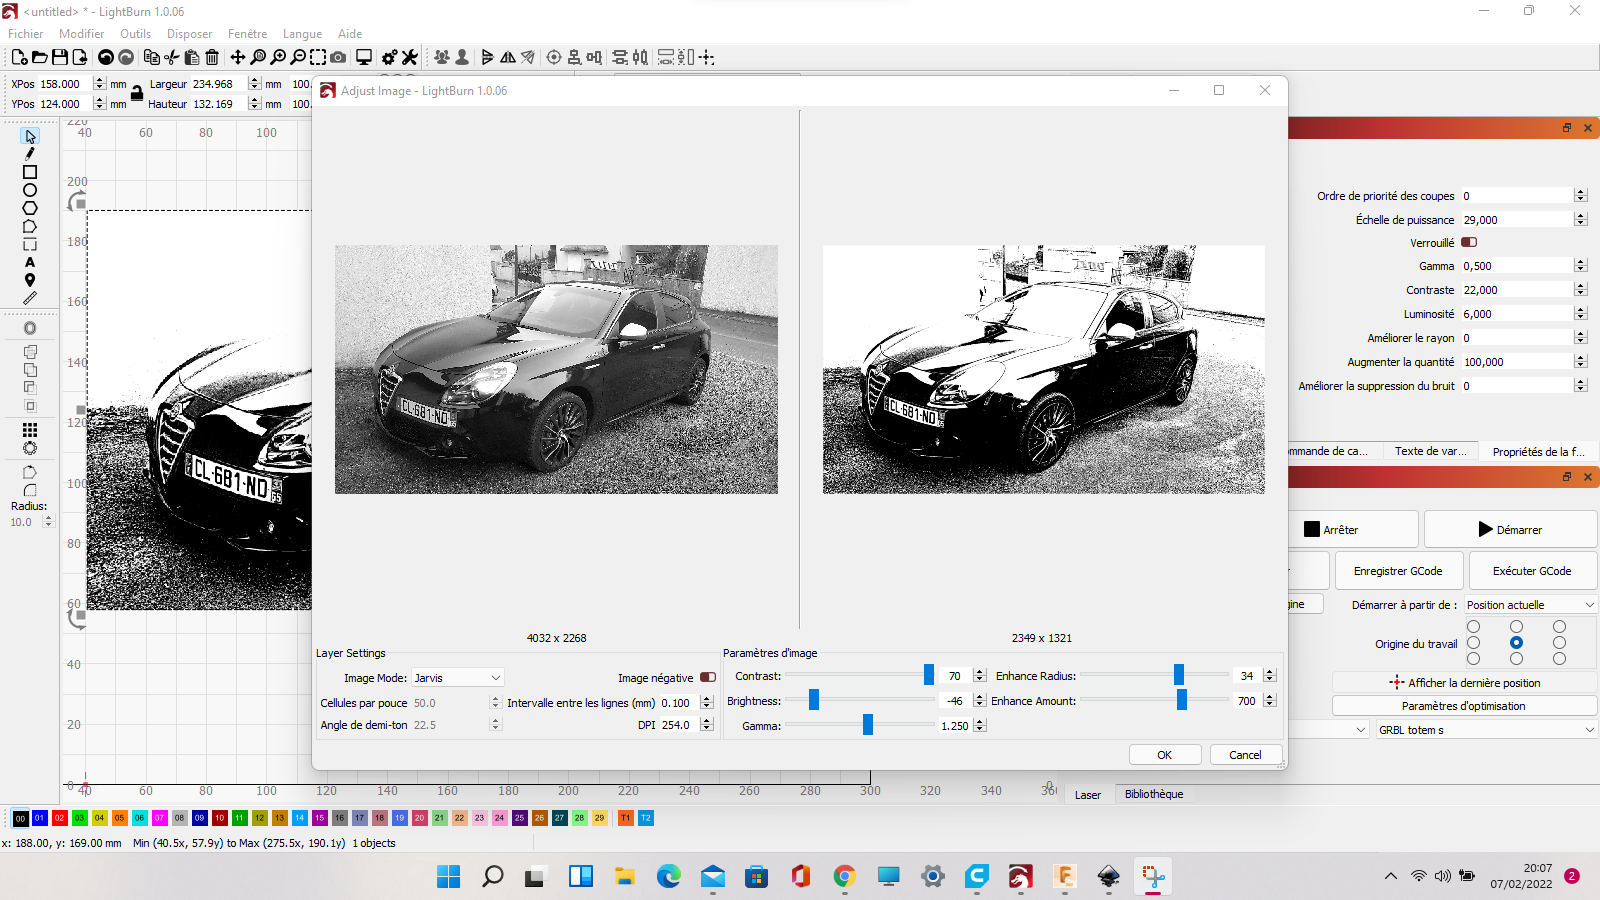Select bottom-left Origine du travail radio button
1600x900 pixels.
1474,659
